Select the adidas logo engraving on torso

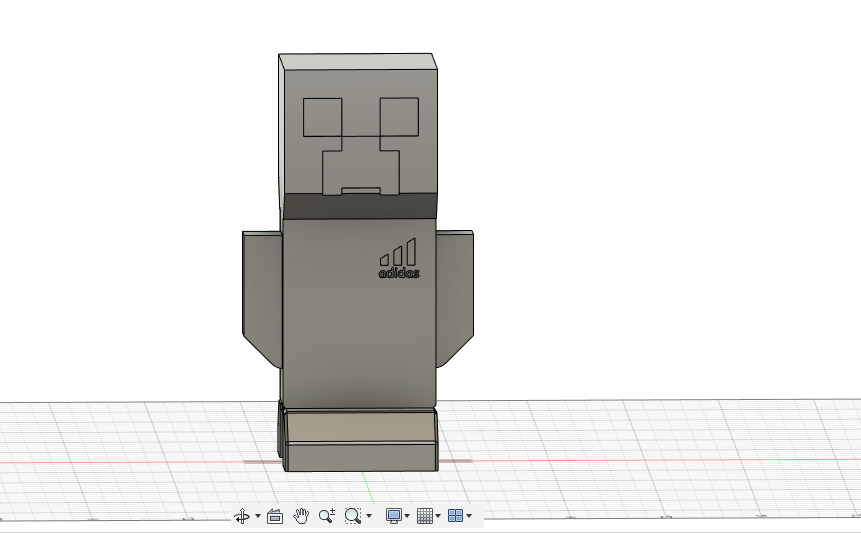399,259
